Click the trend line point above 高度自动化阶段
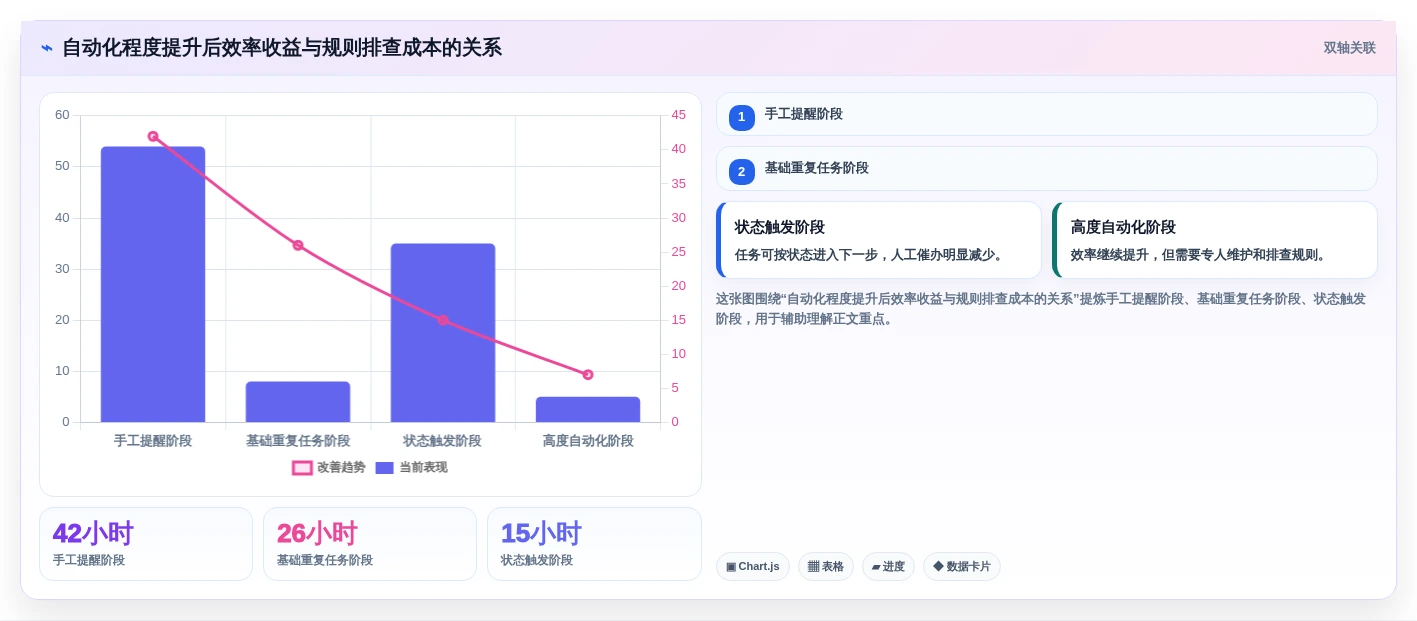The image size is (1417, 621). [588, 375]
